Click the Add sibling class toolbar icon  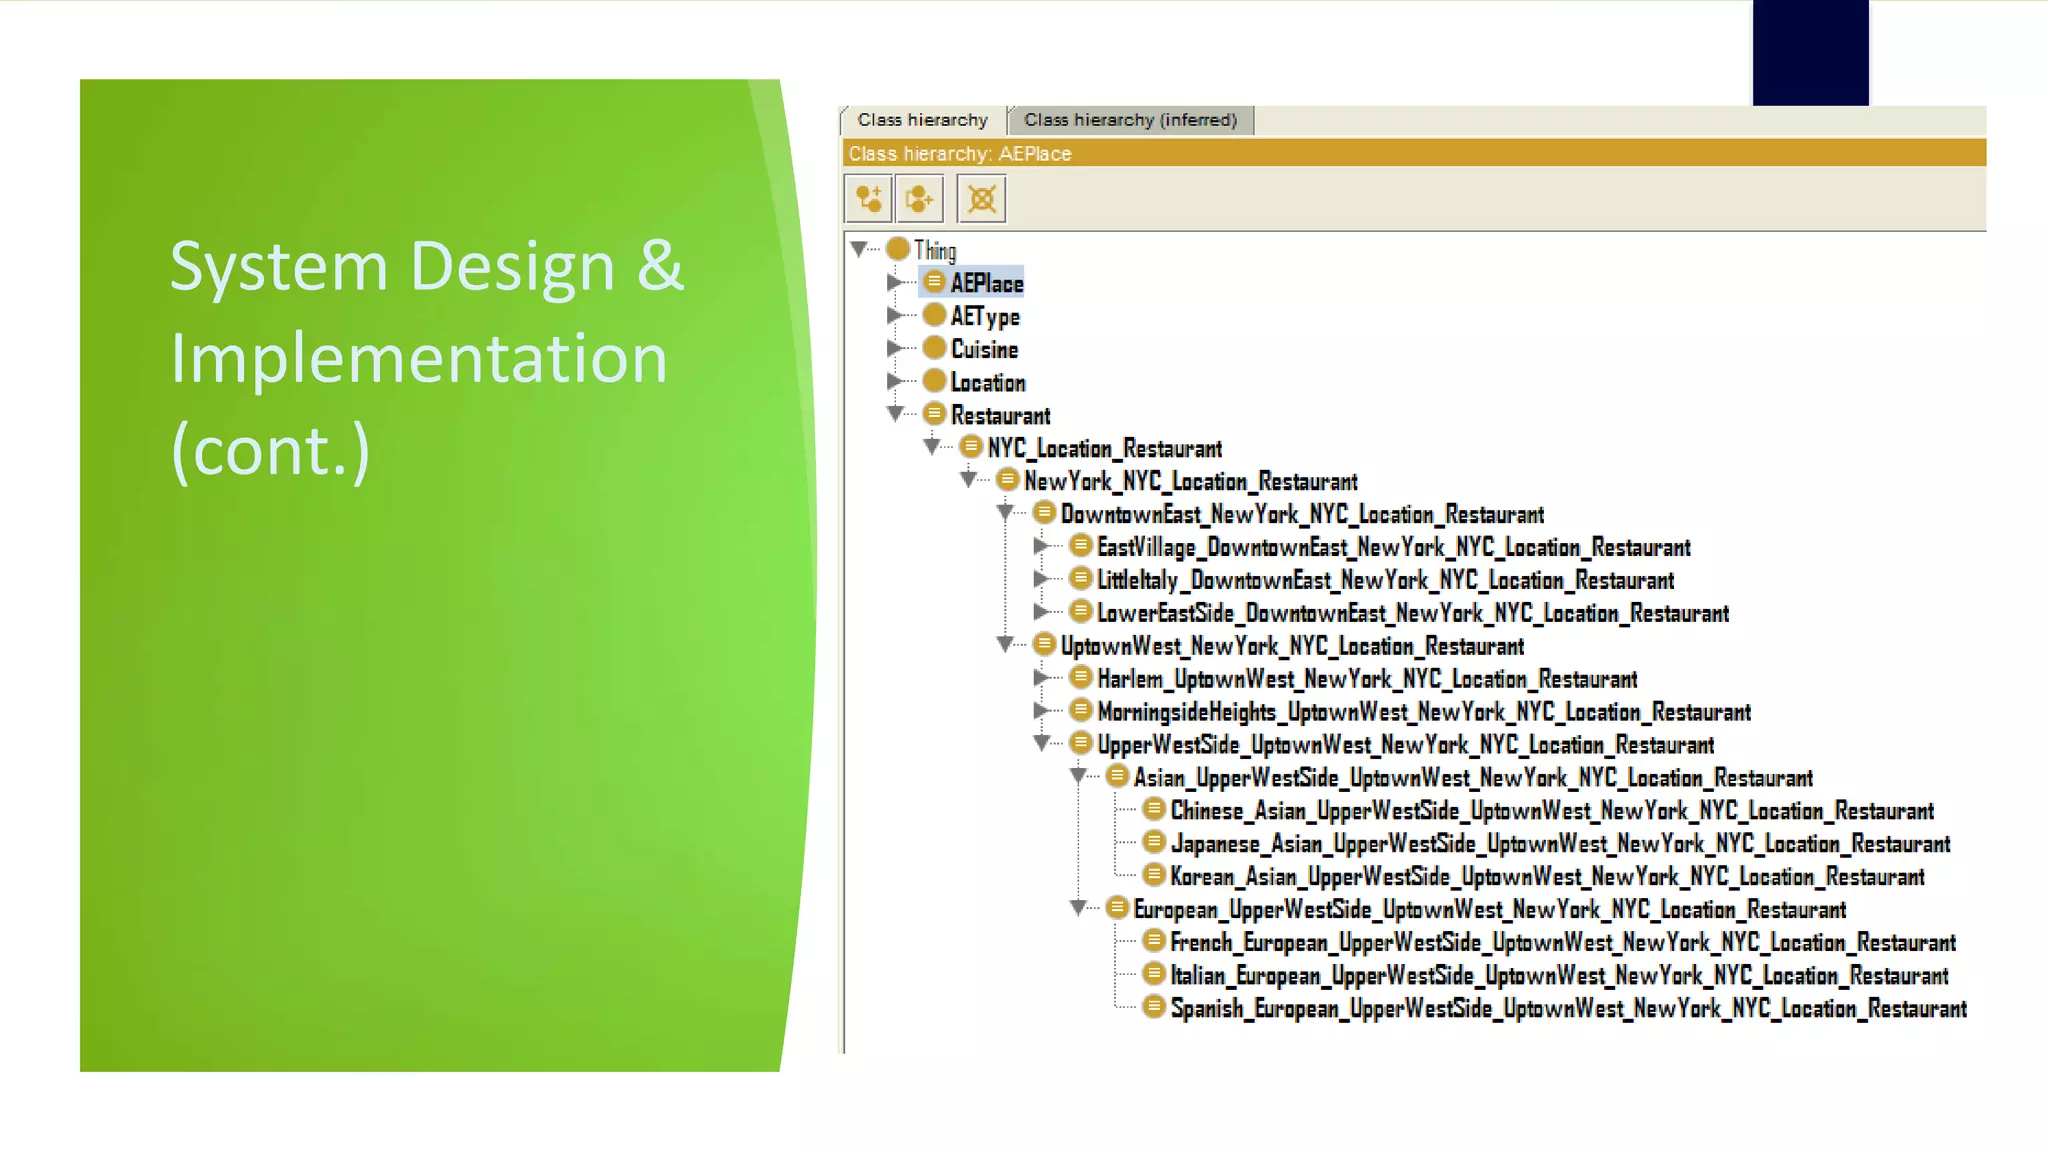pyautogui.click(x=920, y=199)
